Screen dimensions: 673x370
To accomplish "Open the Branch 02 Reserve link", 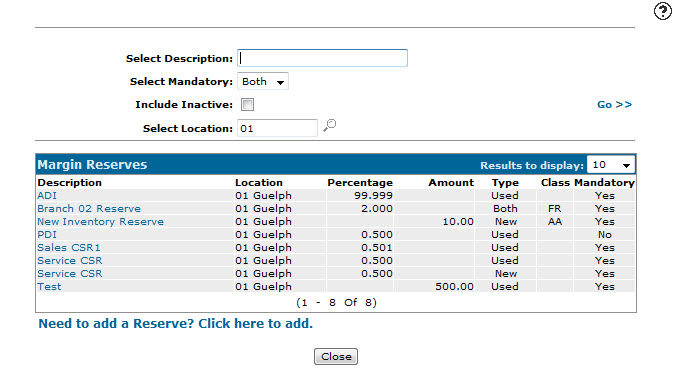I will pos(89,209).
